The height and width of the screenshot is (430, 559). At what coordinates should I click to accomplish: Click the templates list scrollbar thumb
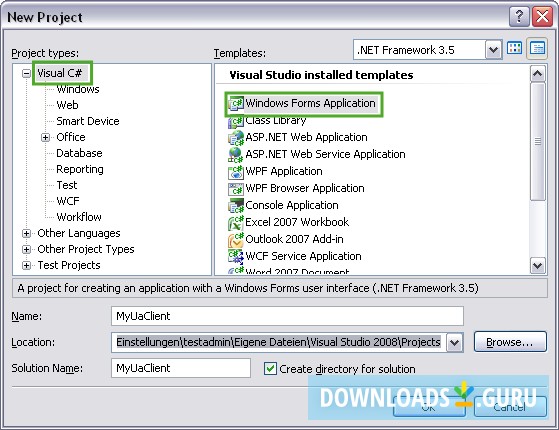click(538, 142)
